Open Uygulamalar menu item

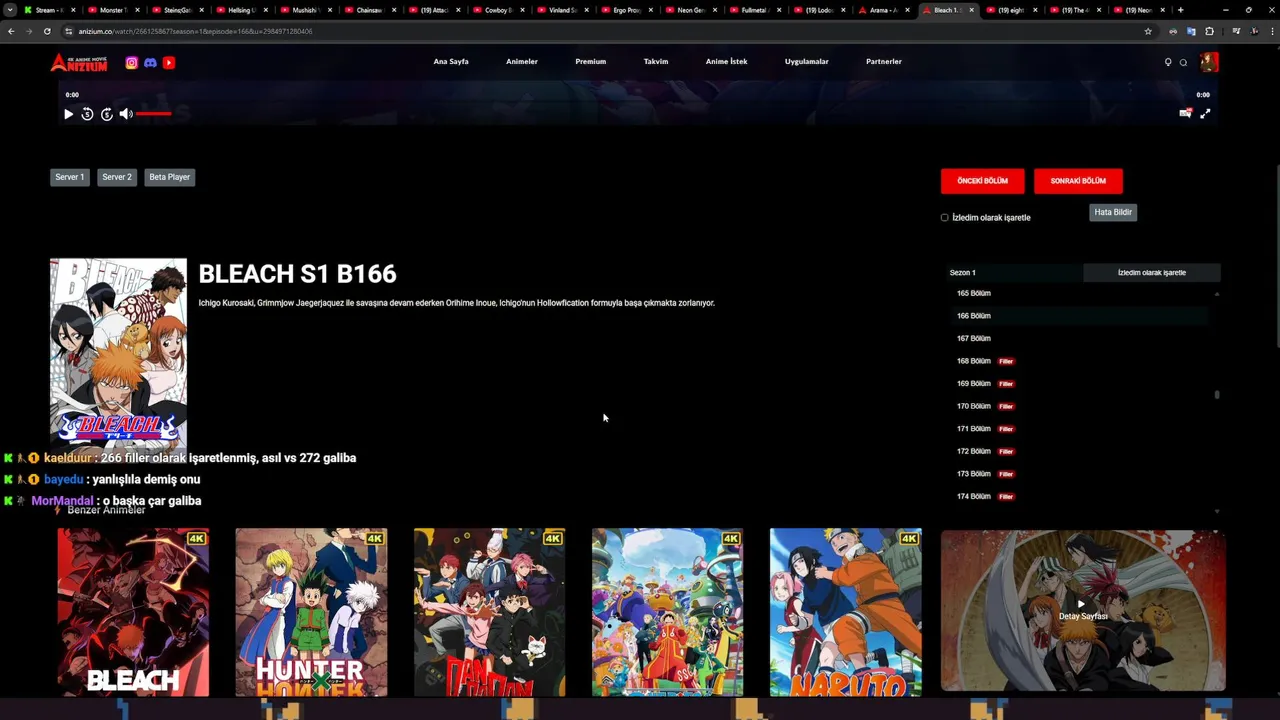point(806,62)
